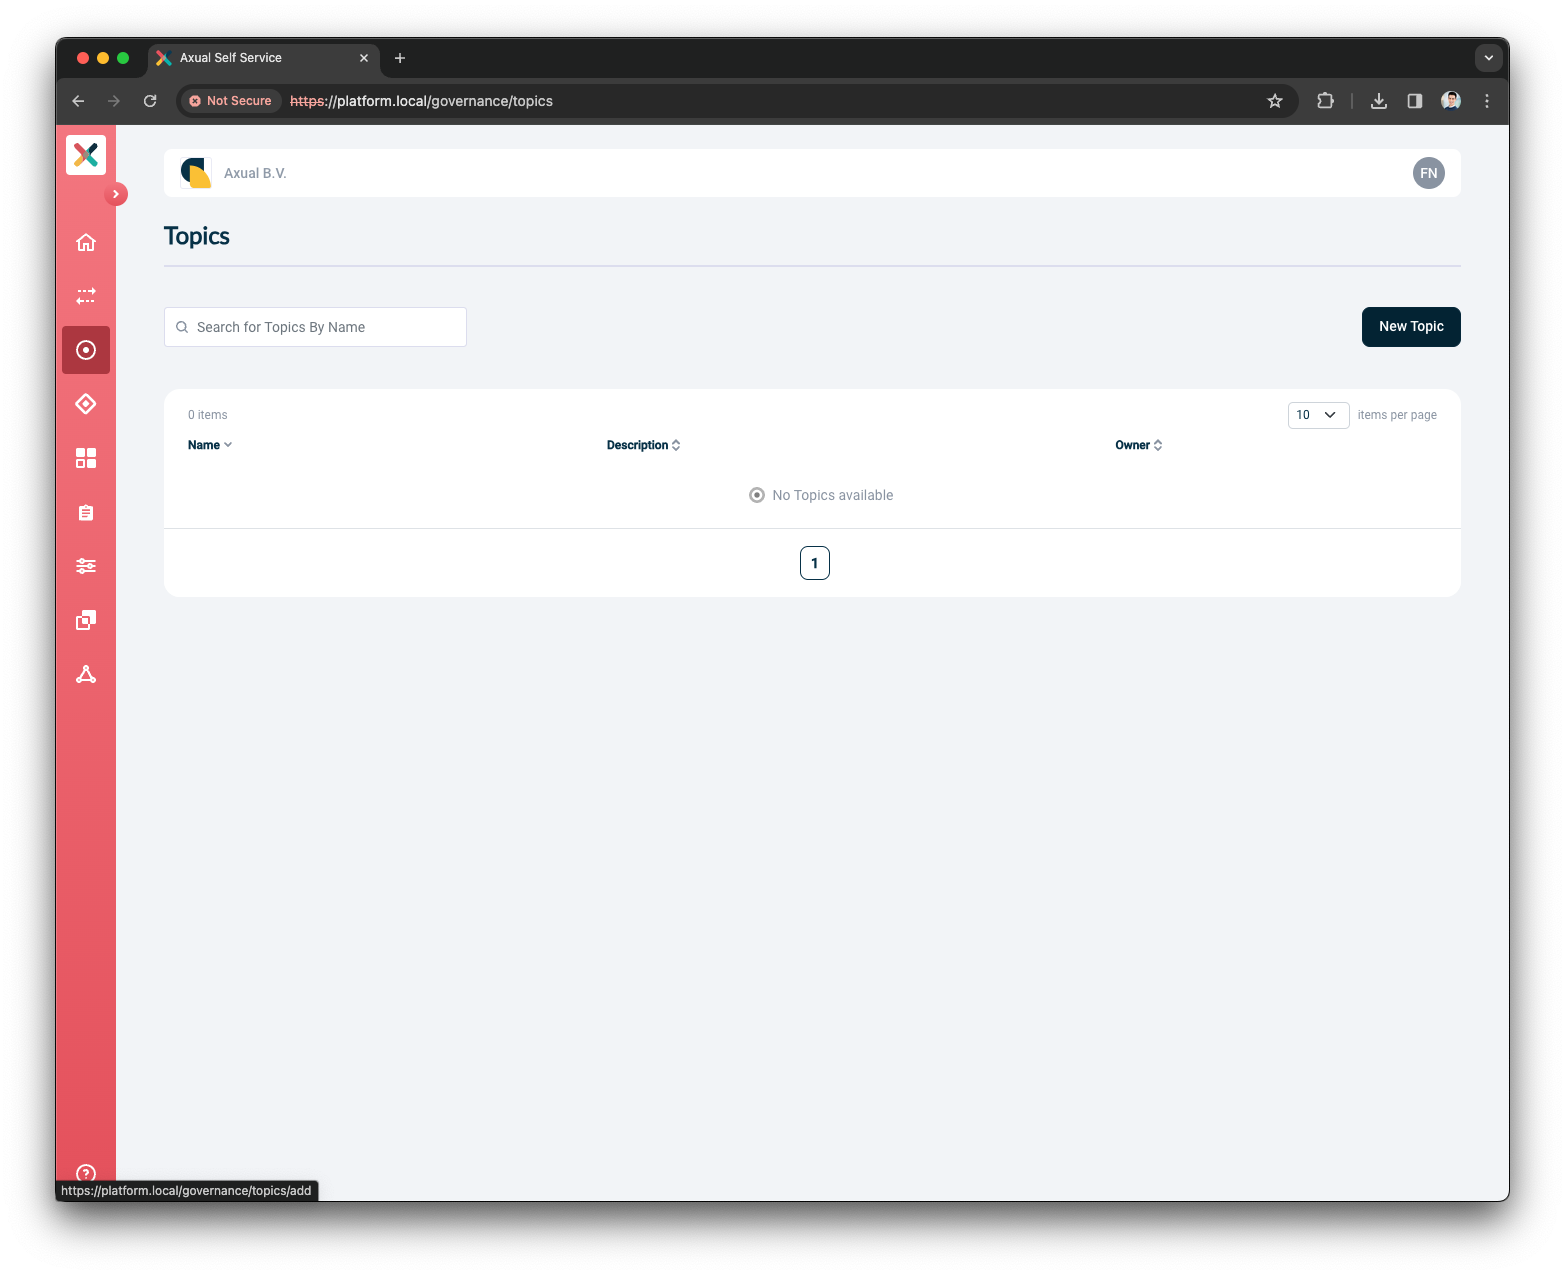
Task: Toggle the browser side panel
Action: [x=1415, y=101]
